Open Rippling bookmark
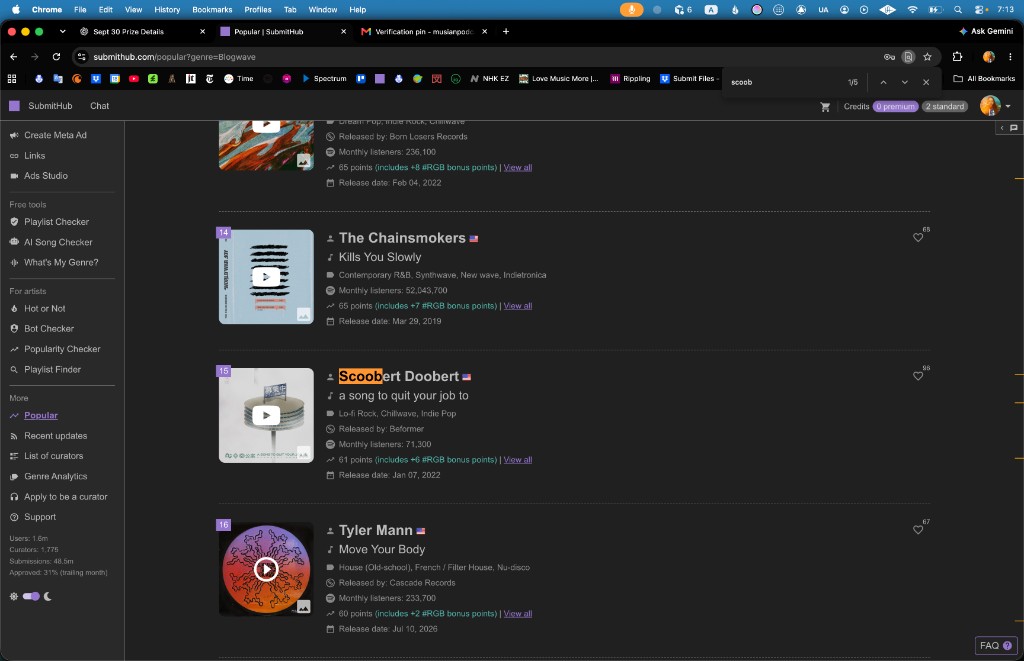1024x661 pixels. 630,78
